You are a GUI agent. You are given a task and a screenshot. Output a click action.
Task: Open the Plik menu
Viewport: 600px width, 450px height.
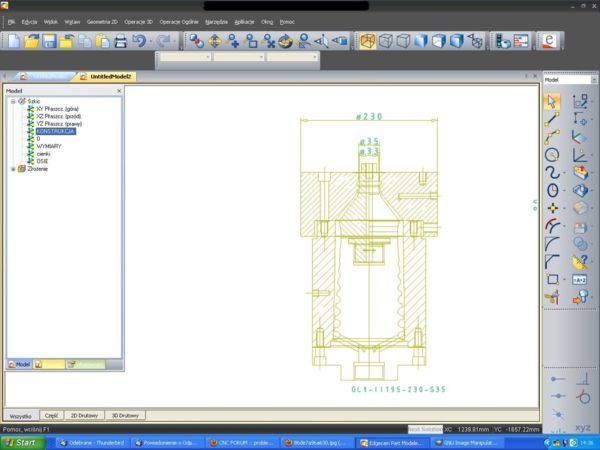[11, 22]
